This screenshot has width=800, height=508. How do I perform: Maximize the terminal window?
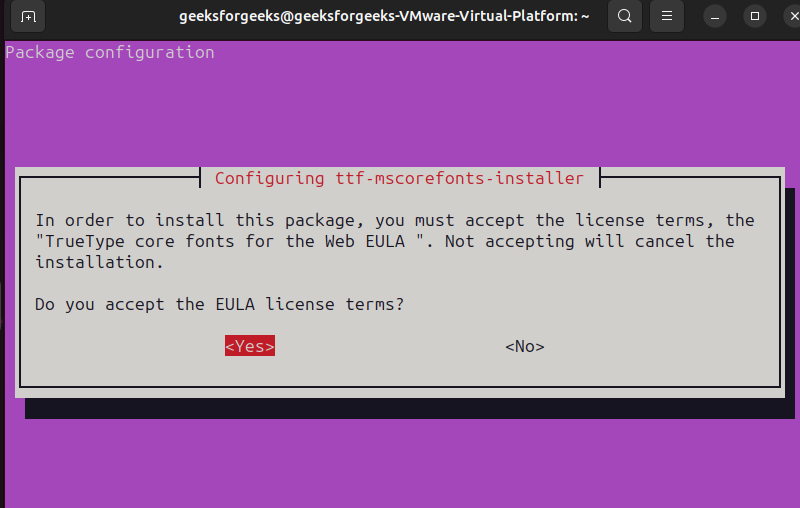[x=753, y=16]
